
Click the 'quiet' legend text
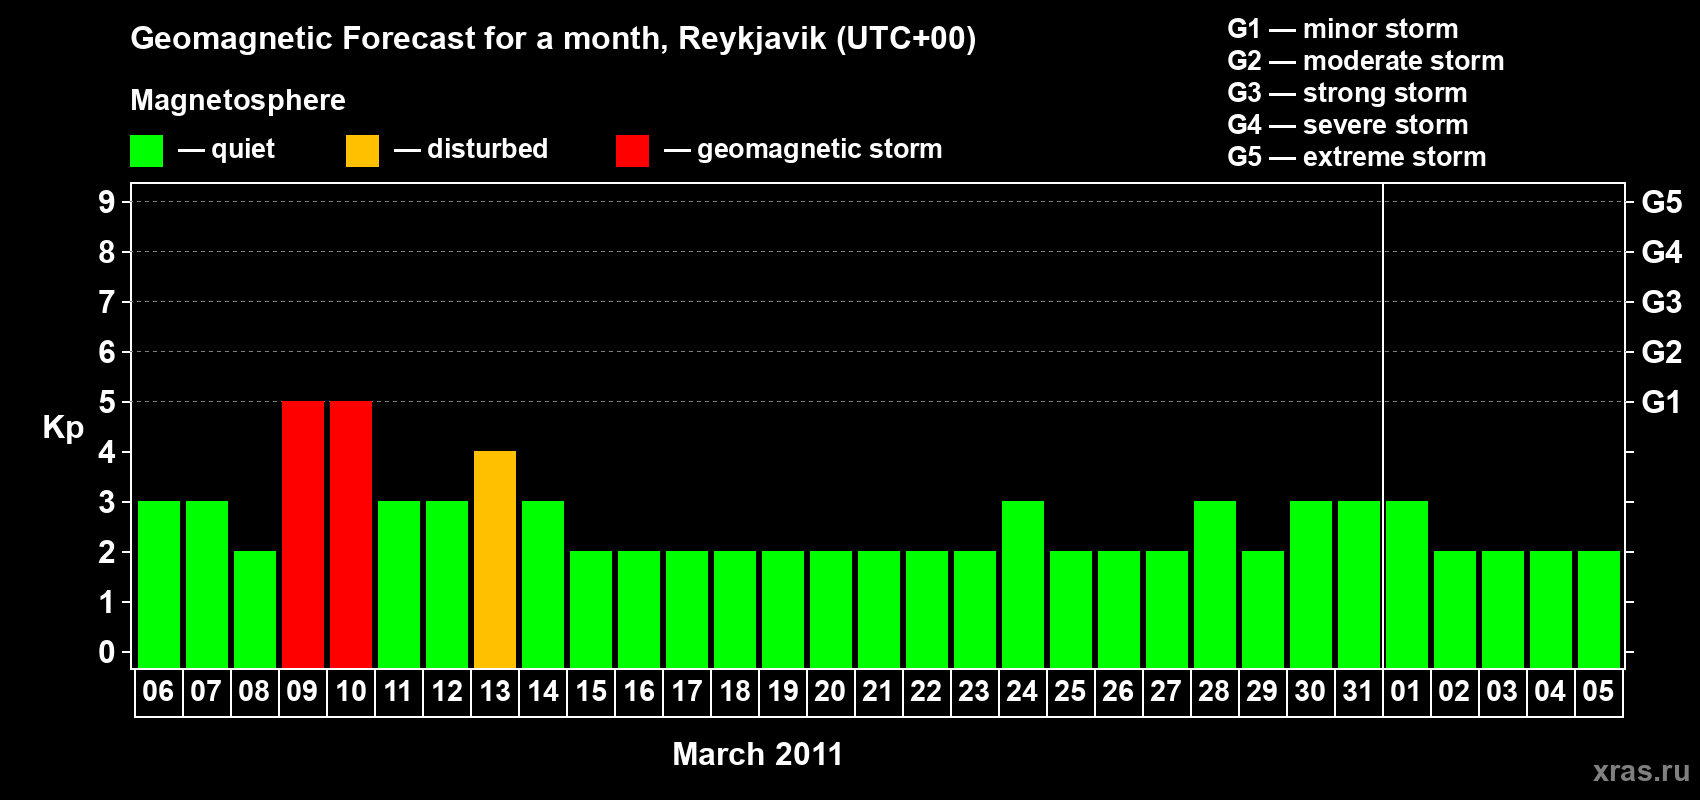243,150
